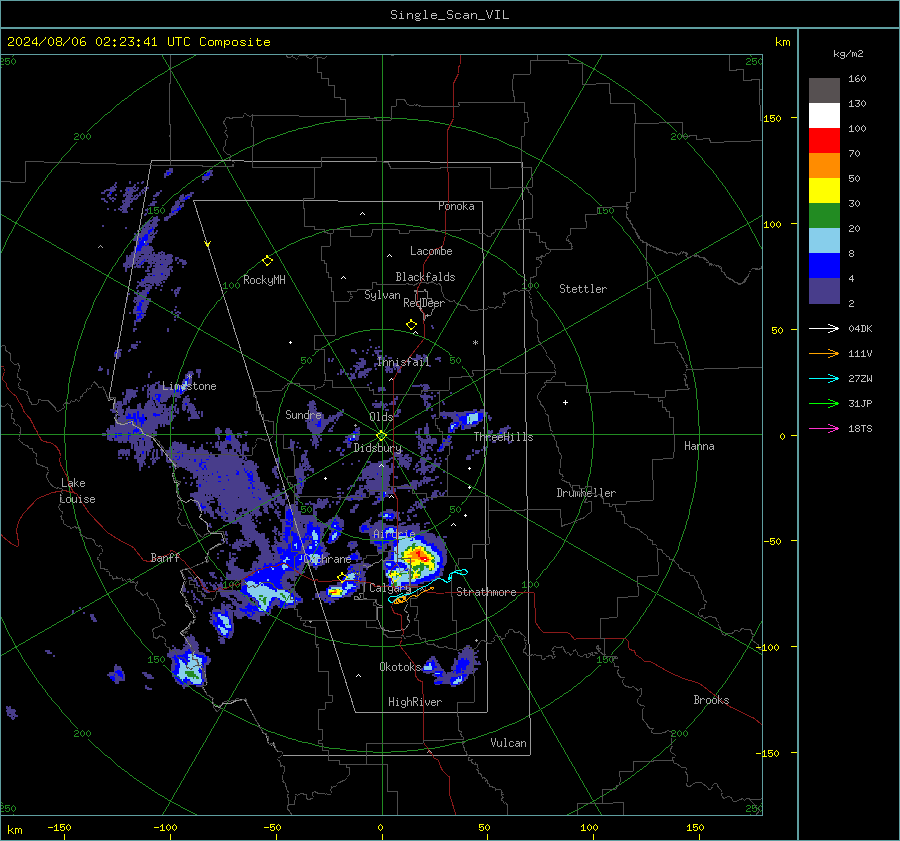Click the yellow radar-center marker at Didsbury
This screenshot has width=900, height=841.
[381, 436]
